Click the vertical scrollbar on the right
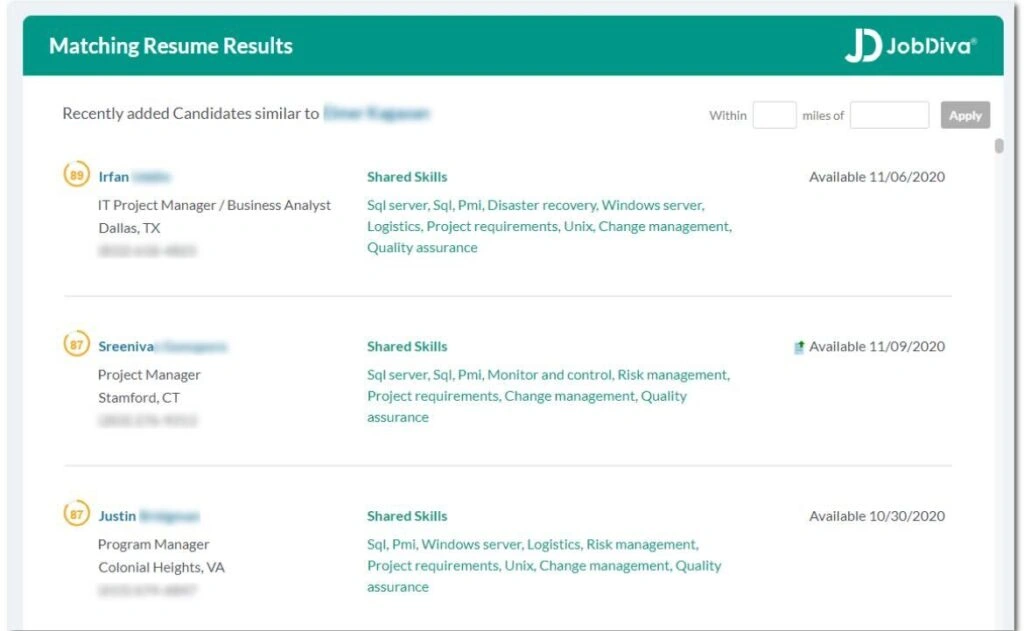 (996, 150)
